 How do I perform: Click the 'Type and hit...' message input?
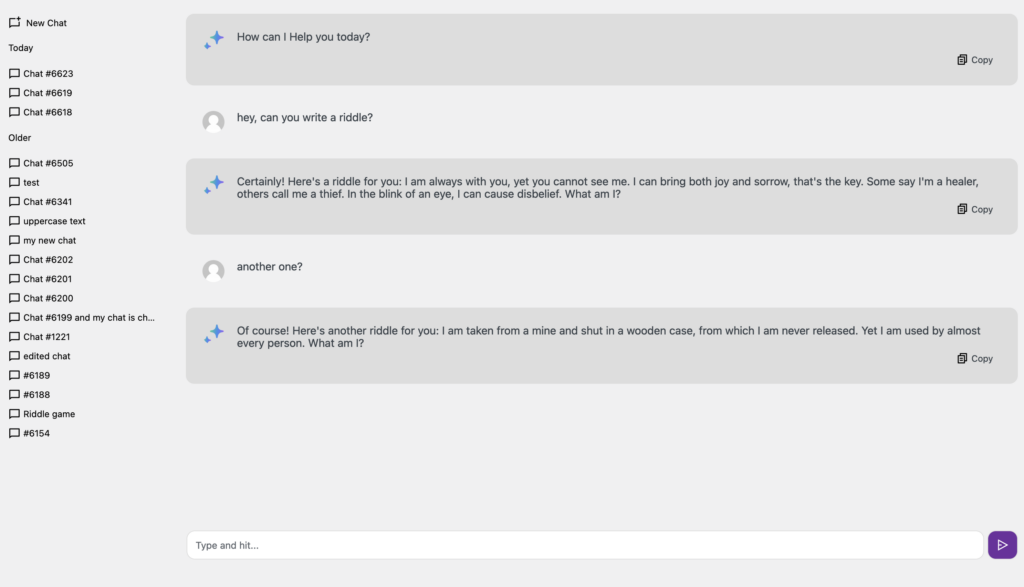pos(584,545)
